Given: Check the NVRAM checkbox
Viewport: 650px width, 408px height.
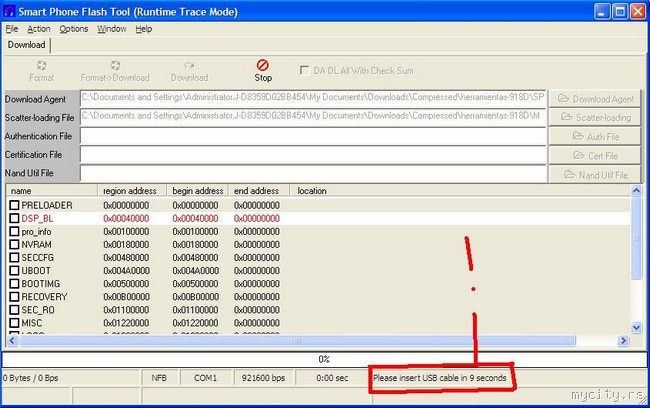Looking at the screenshot, I should click(15, 244).
